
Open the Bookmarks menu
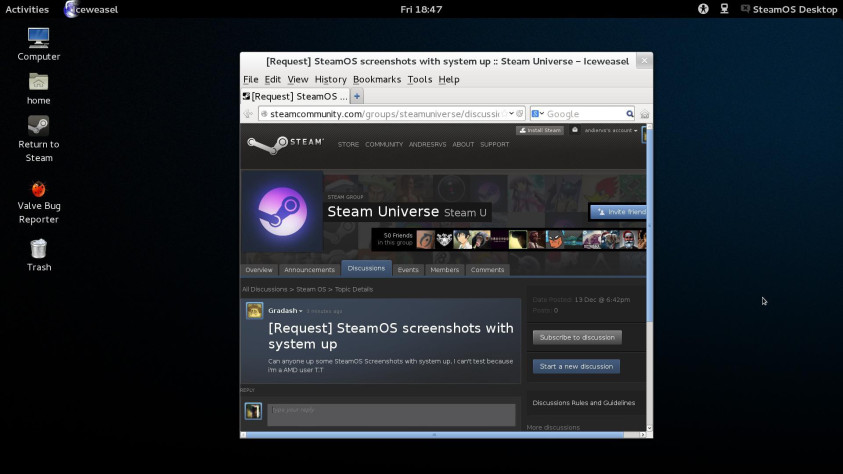click(377, 80)
